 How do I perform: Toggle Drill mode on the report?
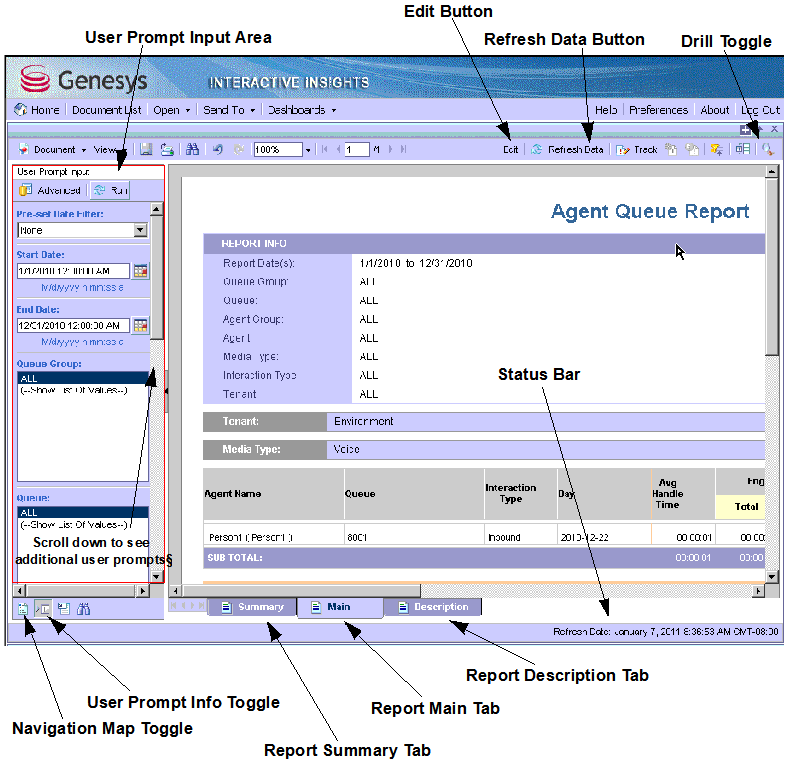(767, 149)
